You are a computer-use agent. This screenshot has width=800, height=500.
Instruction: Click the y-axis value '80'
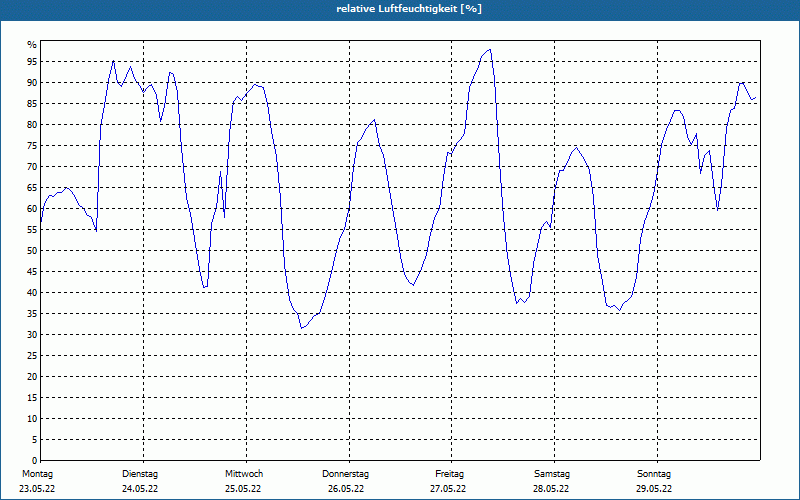(32, 124)
